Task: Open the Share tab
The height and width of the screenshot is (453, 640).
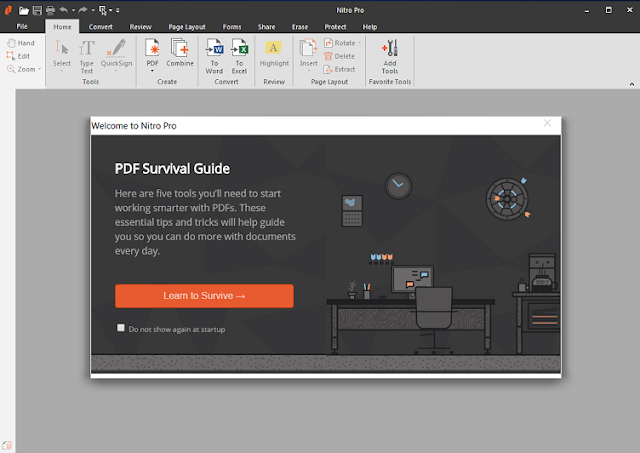Action: click(267, 27)
